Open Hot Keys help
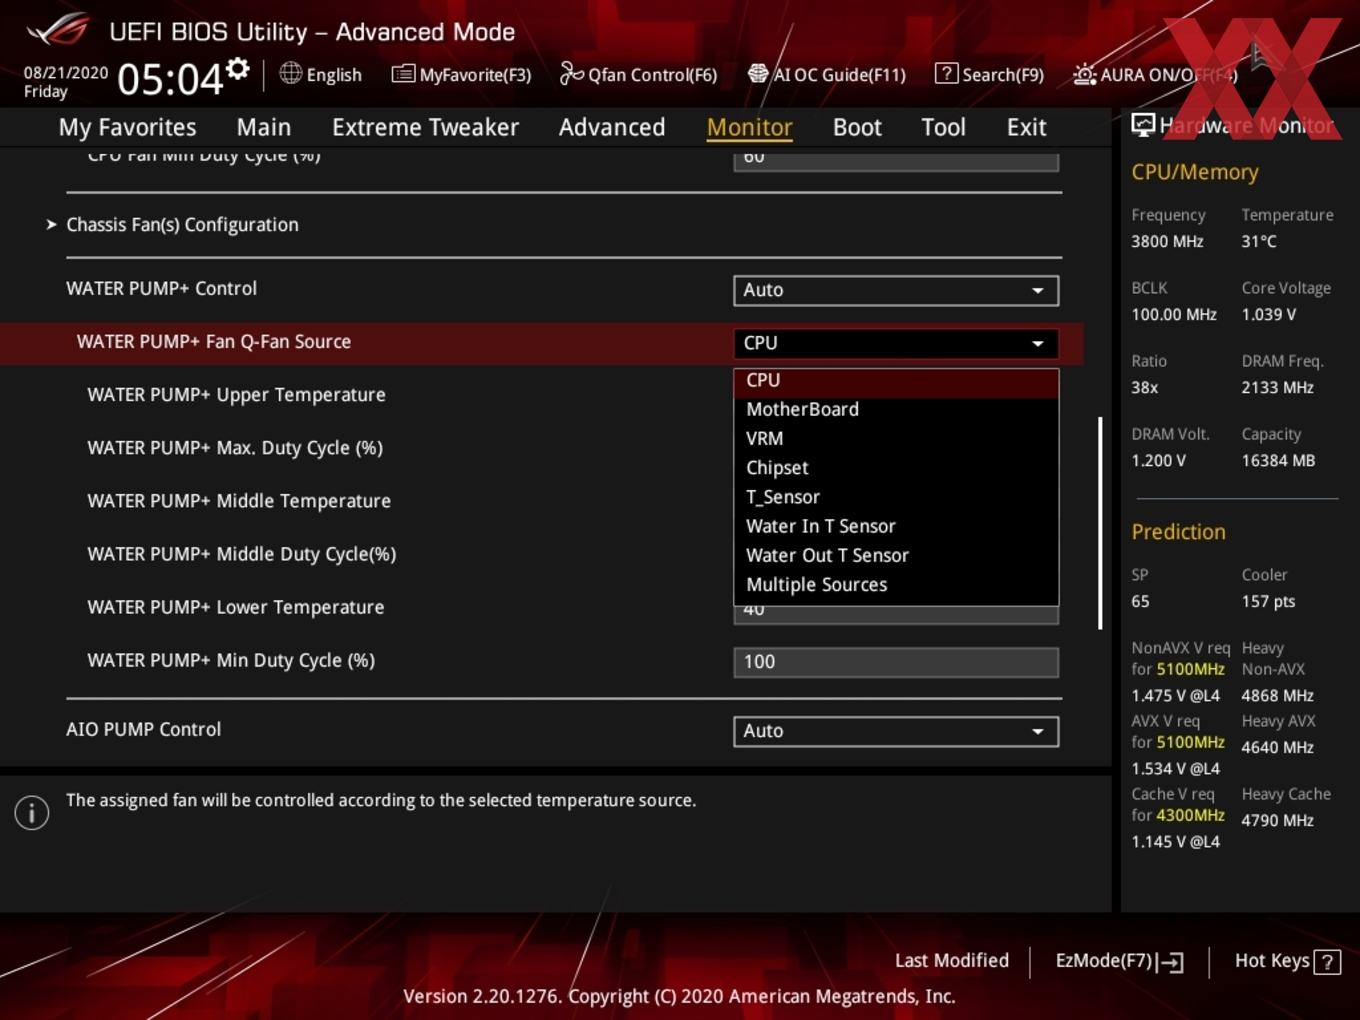1360x1020 pixels. 1288,961
